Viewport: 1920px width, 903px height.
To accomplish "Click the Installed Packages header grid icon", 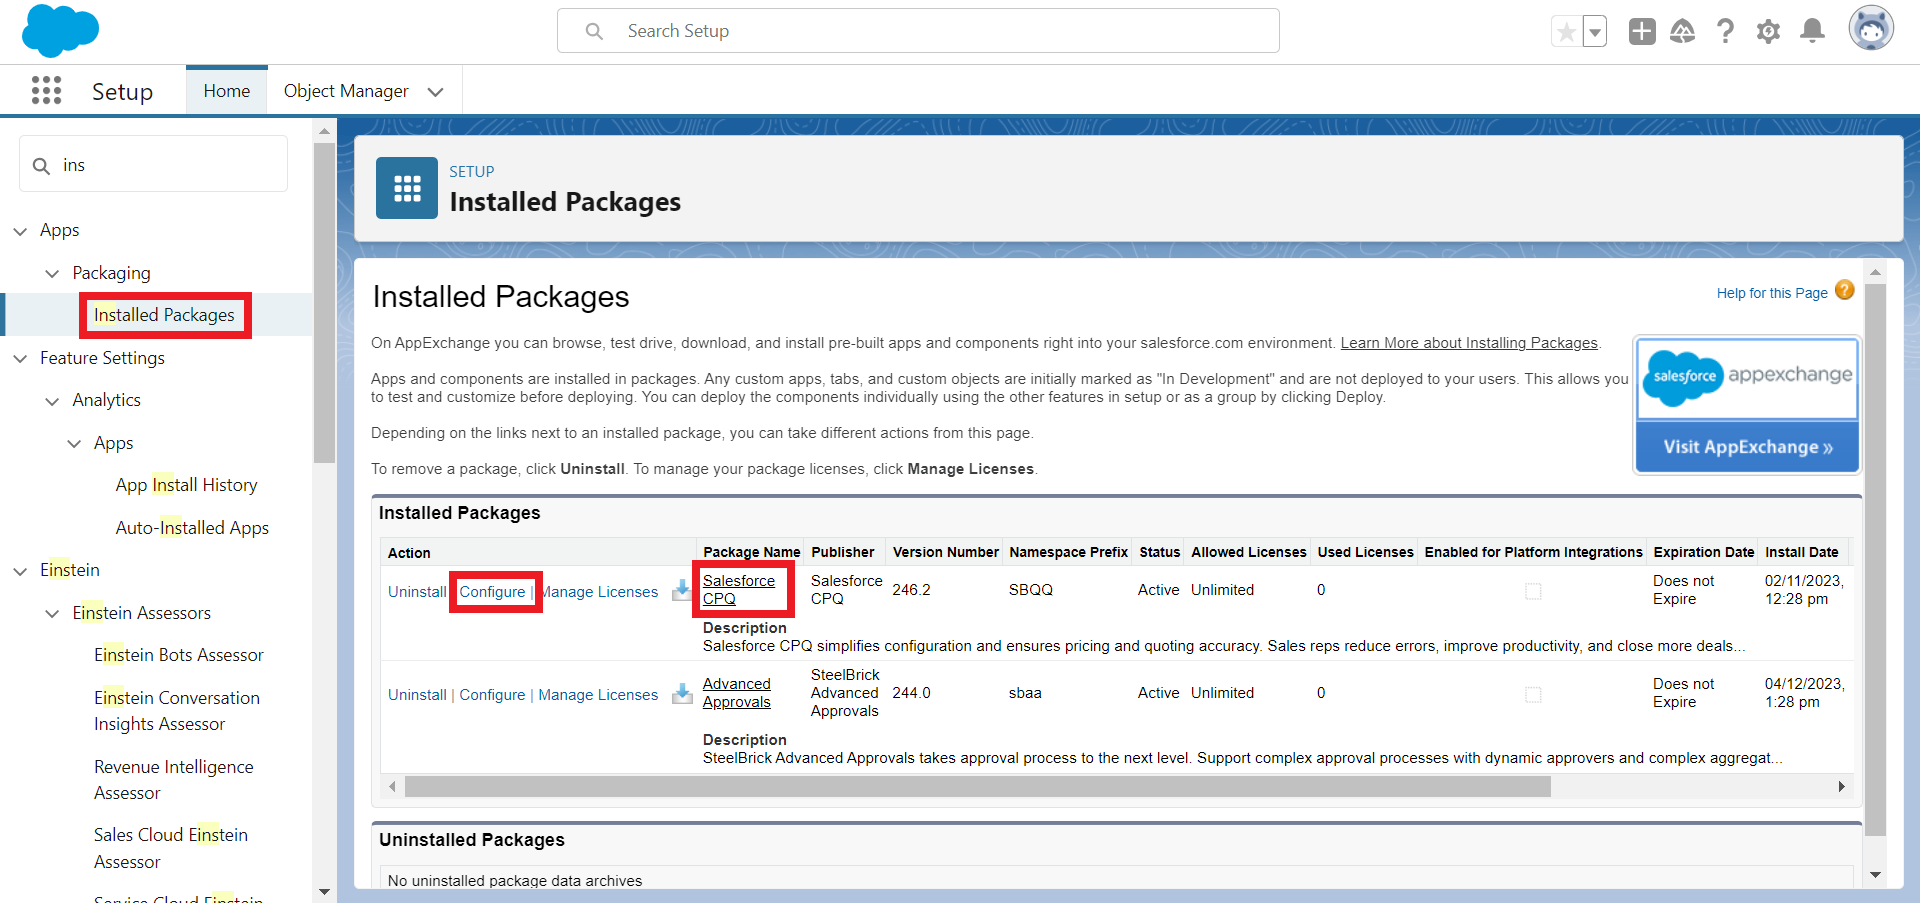I will coord(407,188).
